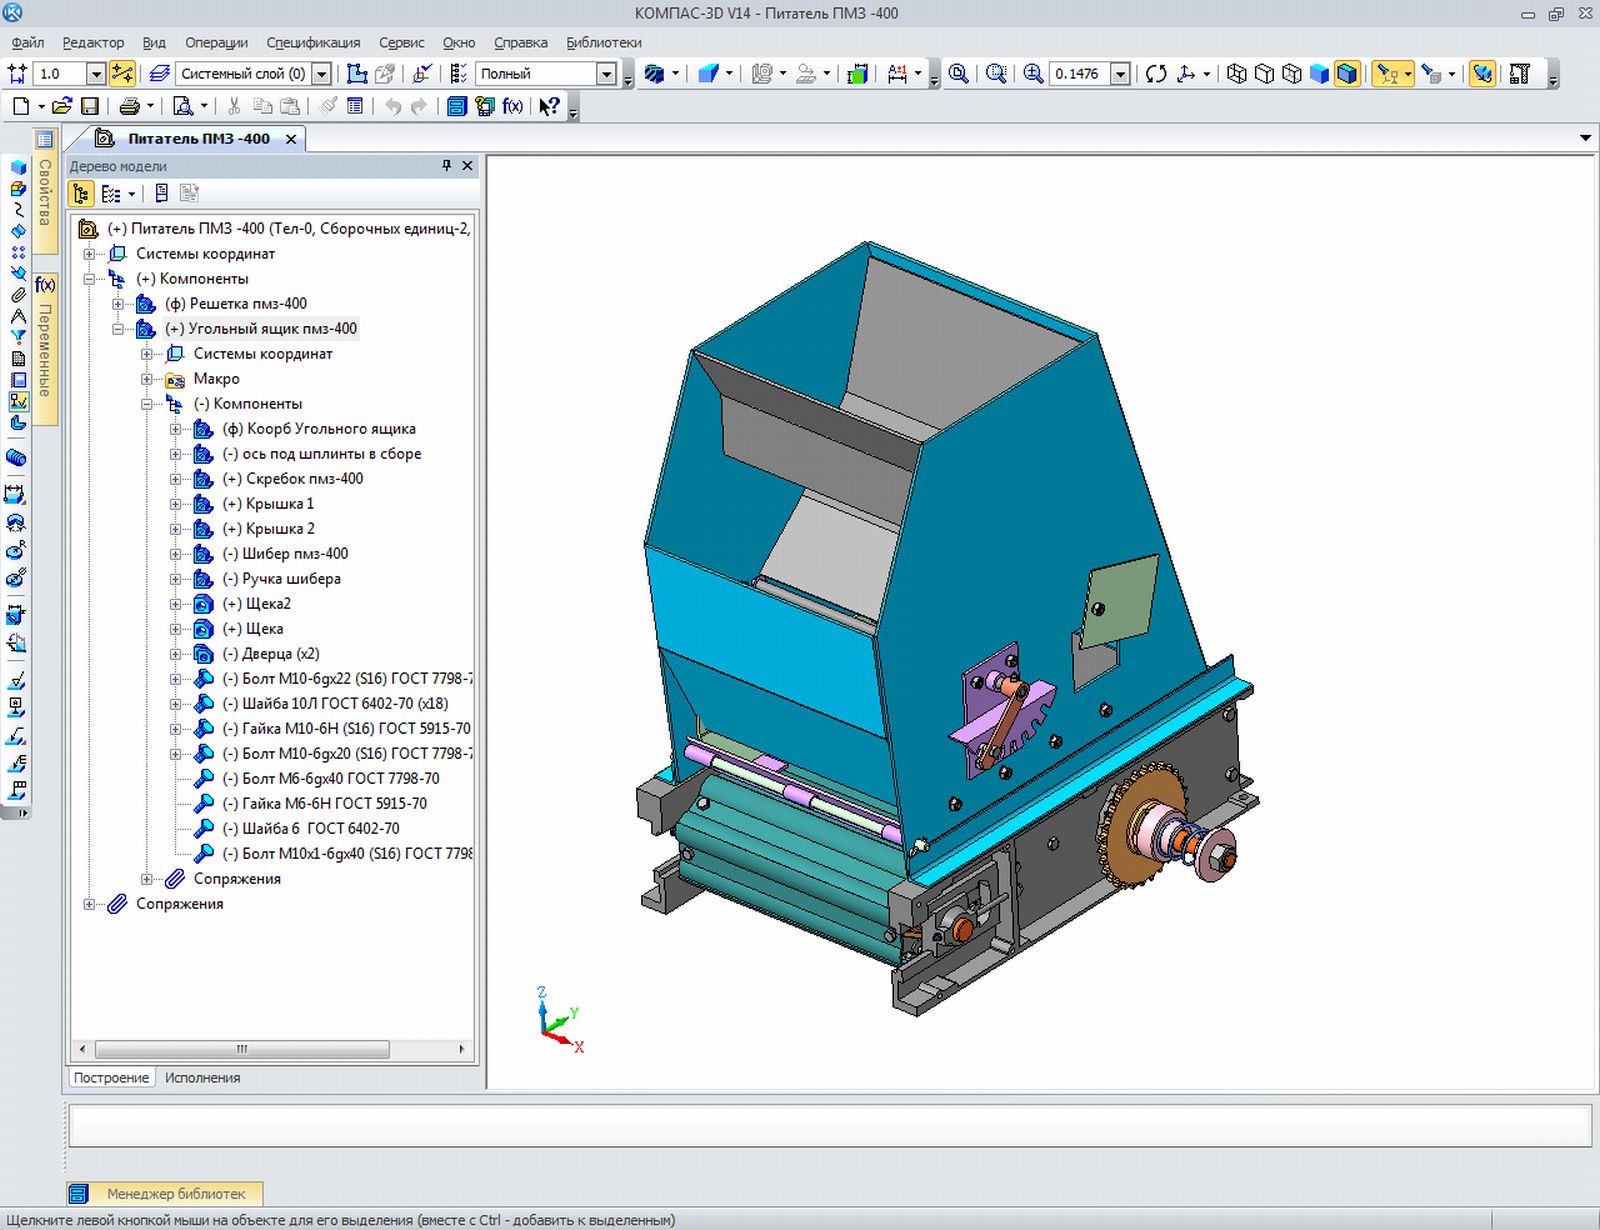This screenshot has width=1600, height=1230.
Task: Expand the Системы координат top node
Action: (x=89, y=254)
